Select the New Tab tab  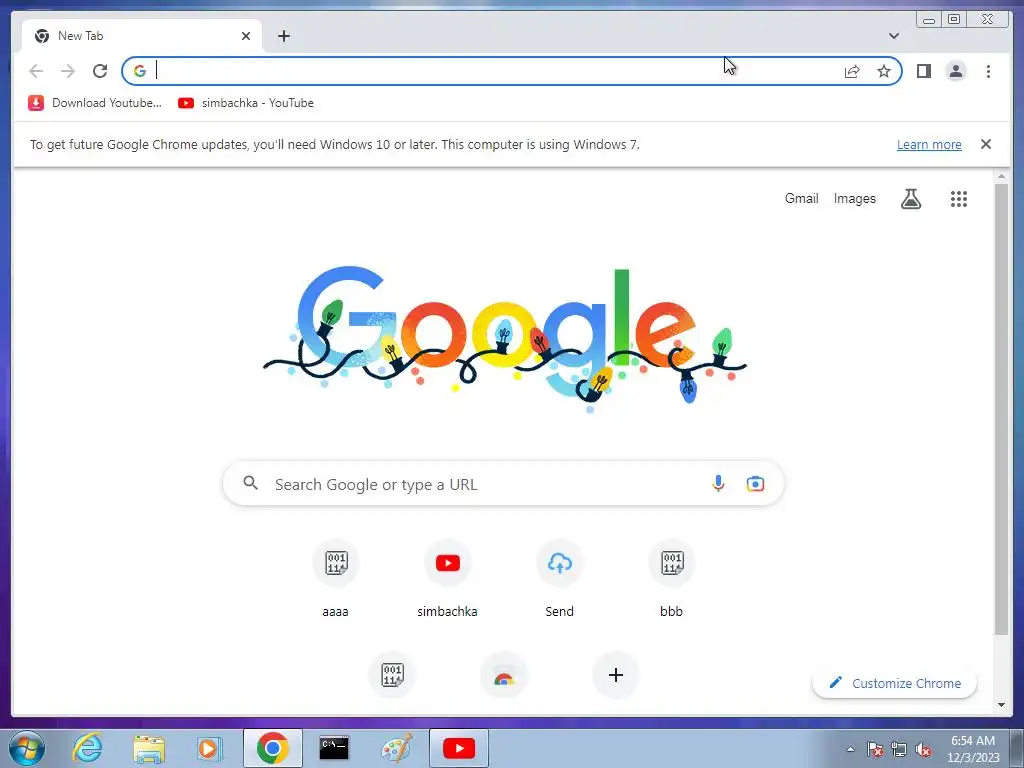[x=142, y=36]
